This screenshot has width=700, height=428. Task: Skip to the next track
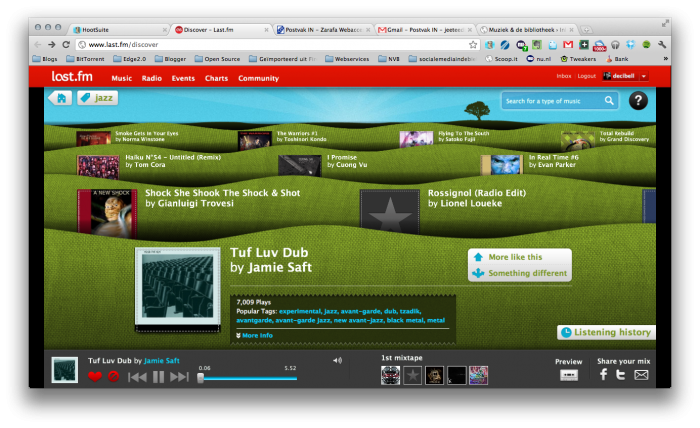pos(179,377)
